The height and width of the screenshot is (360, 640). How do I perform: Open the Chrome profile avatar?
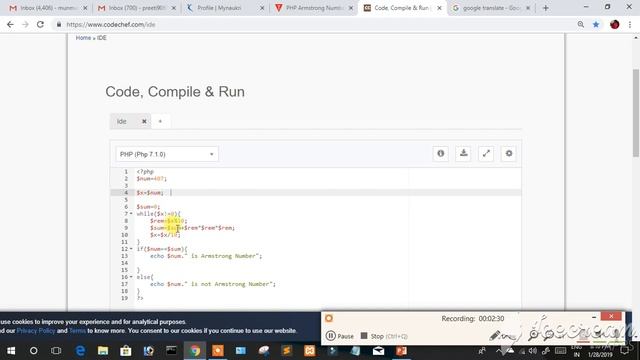tap(614, 24)
